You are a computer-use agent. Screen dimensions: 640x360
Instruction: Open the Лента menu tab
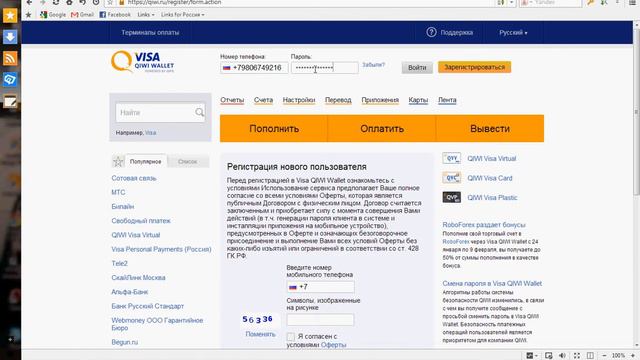tap(447, 100)
